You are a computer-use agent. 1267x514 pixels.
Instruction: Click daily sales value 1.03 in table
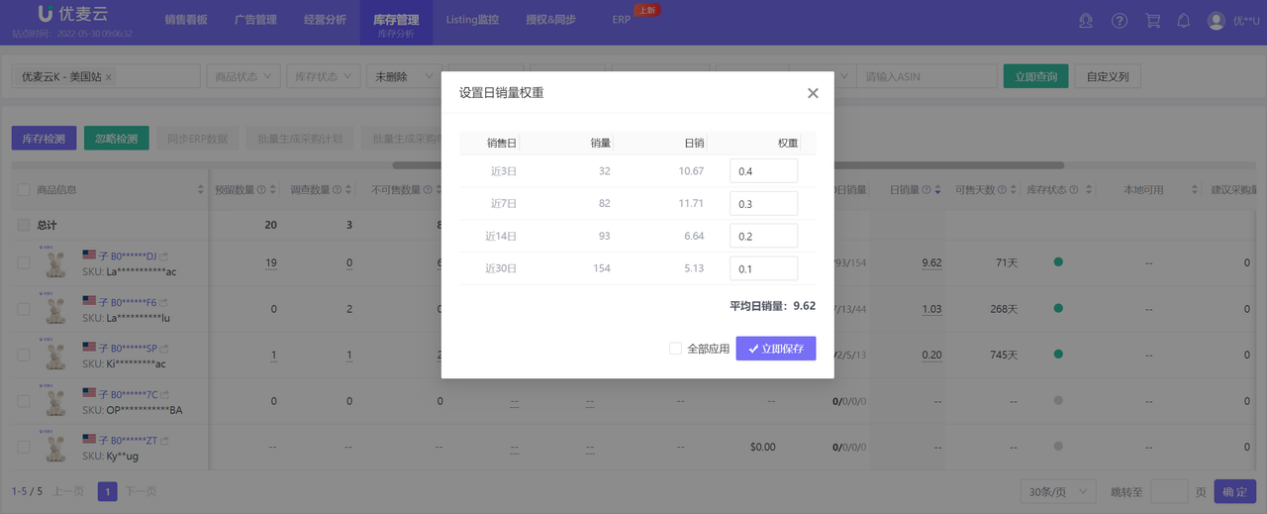click(x=932, y=309)
